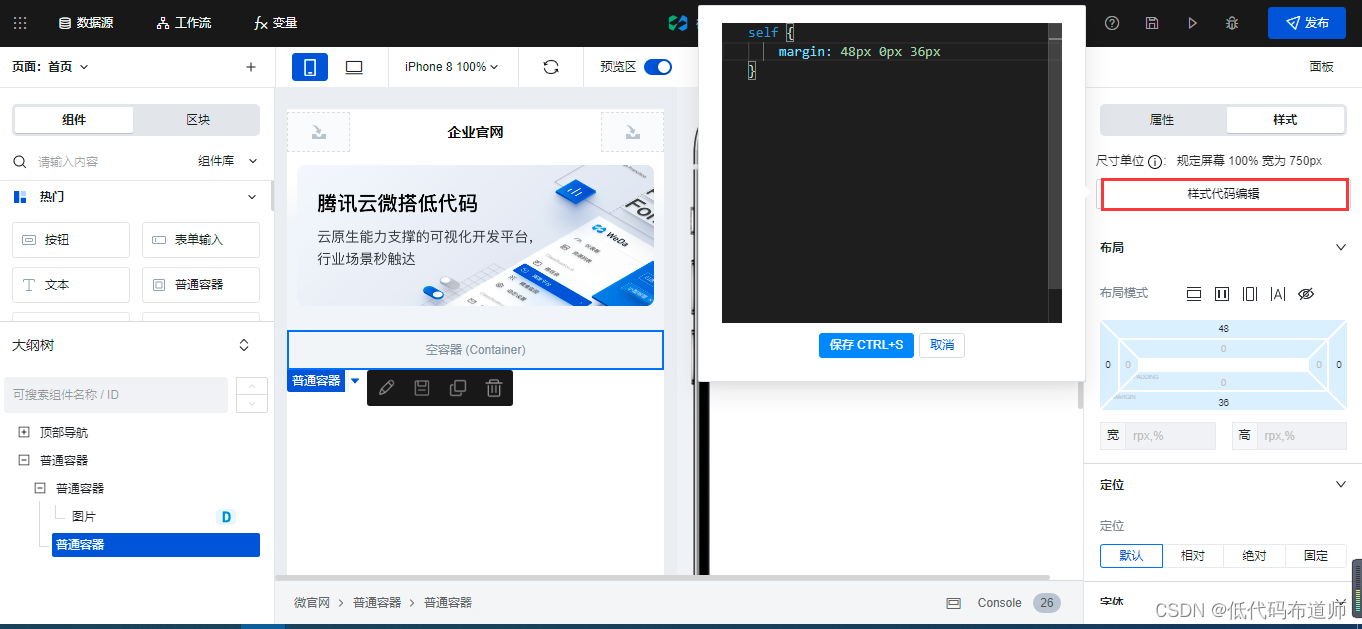Click the 腾讯云微搭低代码 banner image

[x=475, y=235]
